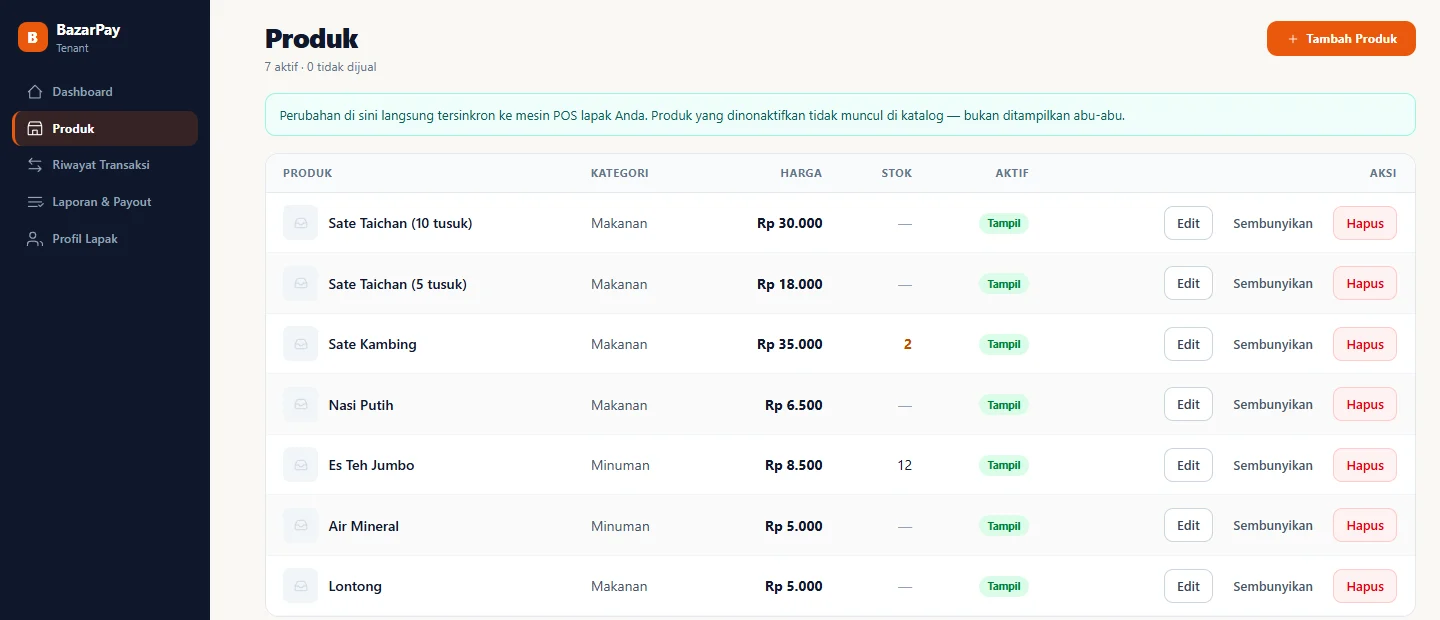
Task: Open the Profil Lapak page
Action: (x=105, y=239)
